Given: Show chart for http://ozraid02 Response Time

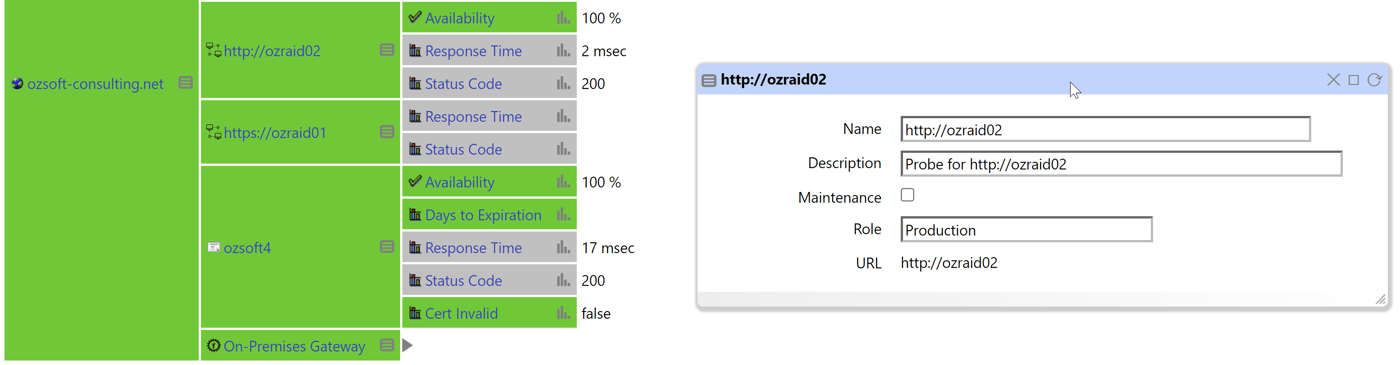Looking at the screenshot, I should 564,50.
